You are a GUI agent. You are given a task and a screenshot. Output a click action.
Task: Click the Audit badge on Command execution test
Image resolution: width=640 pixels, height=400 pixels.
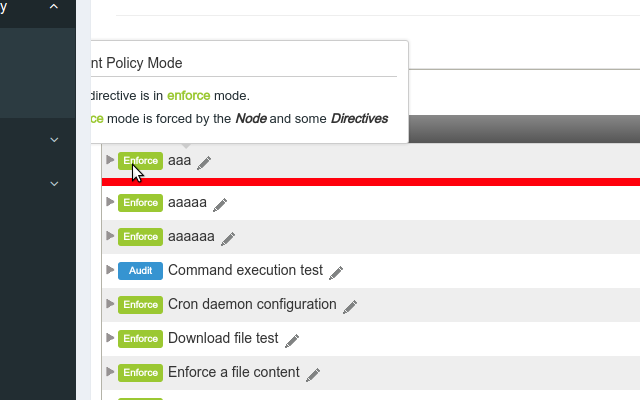pos(140,271)
